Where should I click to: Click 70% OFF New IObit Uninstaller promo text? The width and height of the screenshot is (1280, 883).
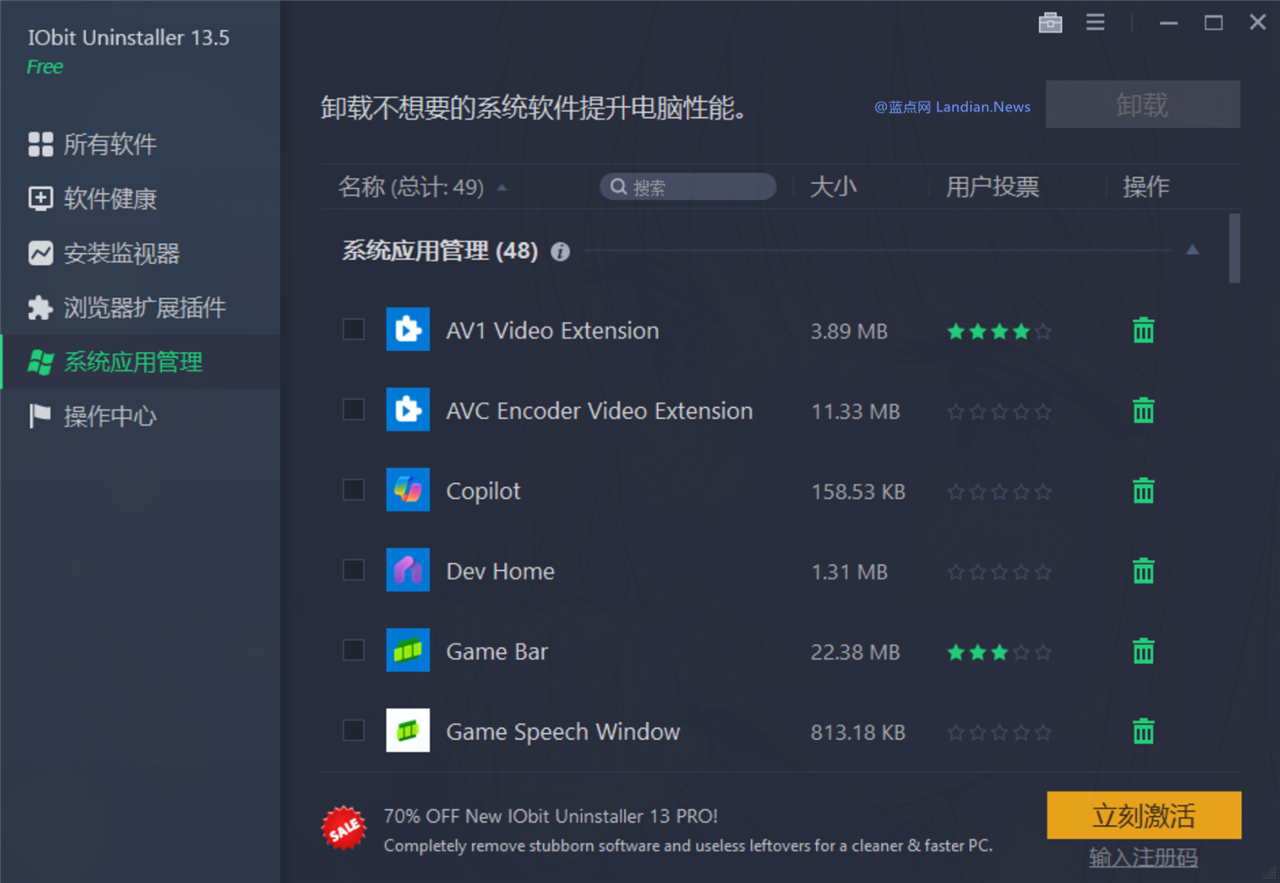click(x=551, y=816)
